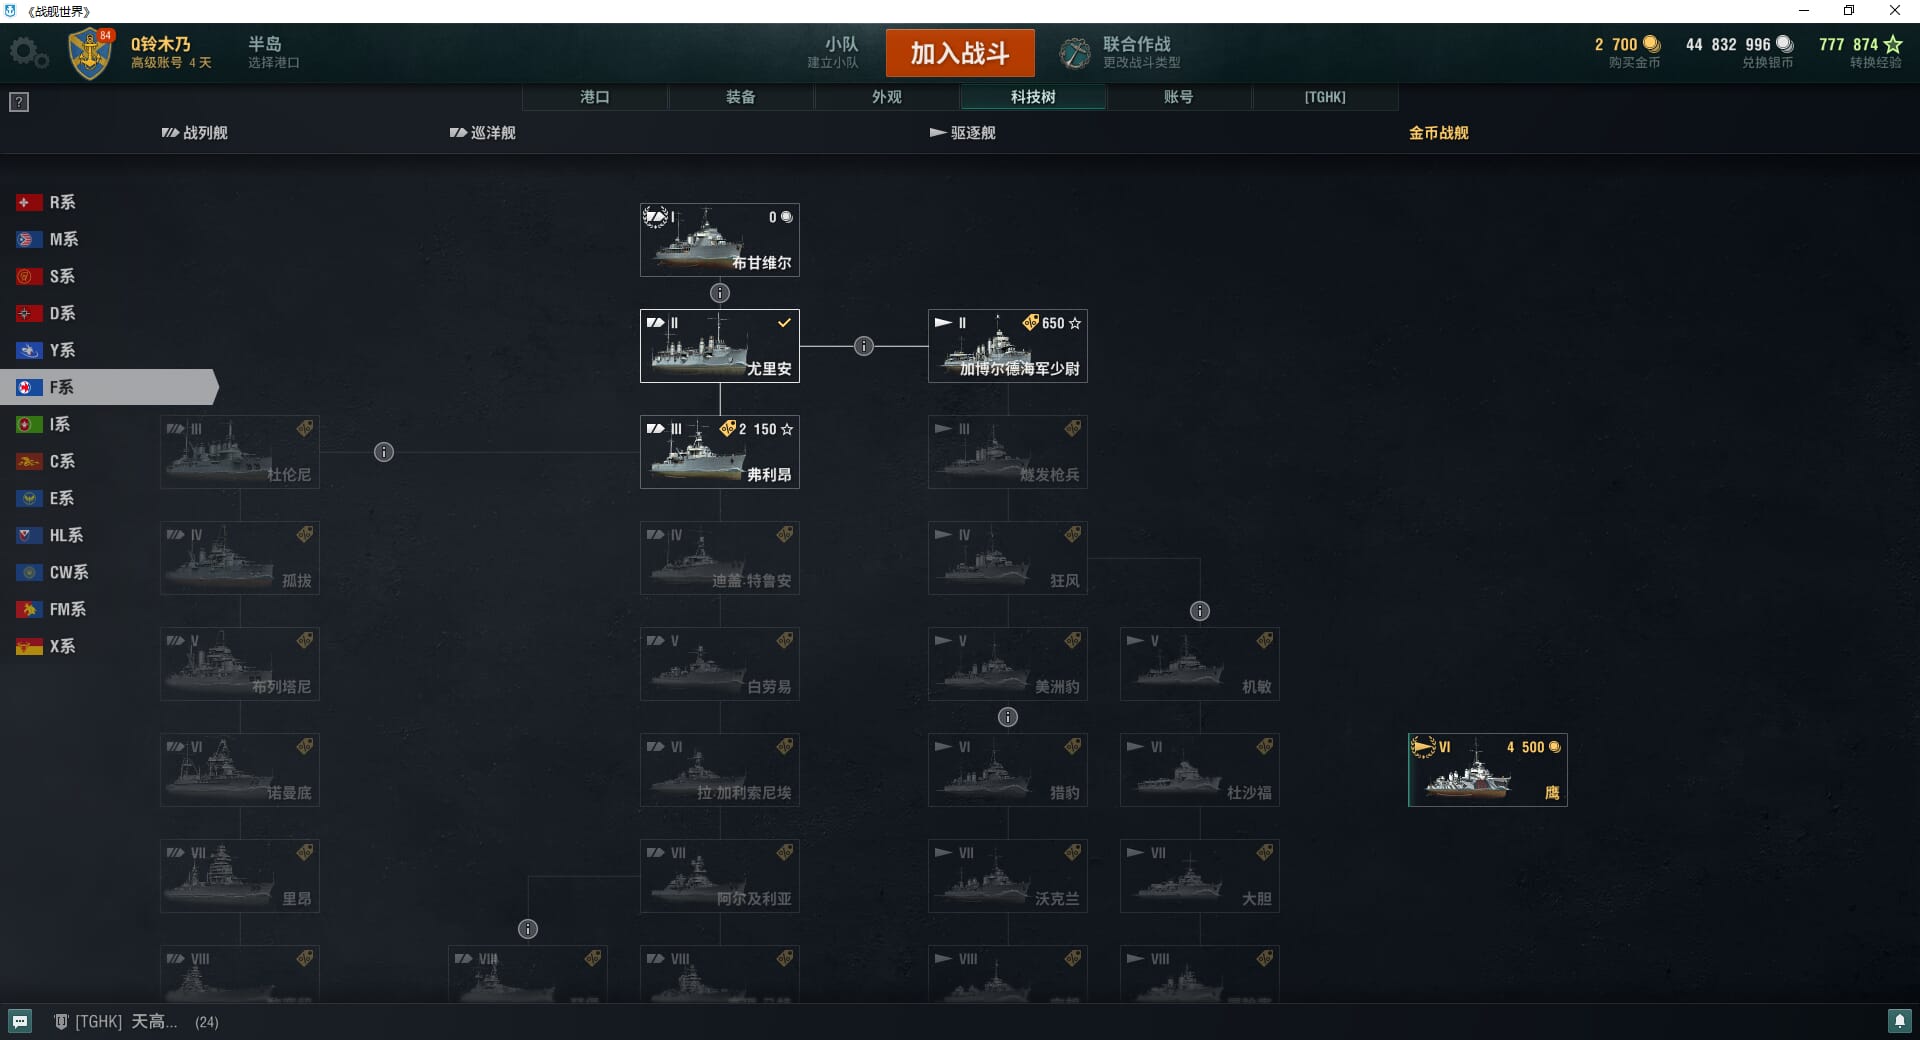The image size is (1920, 1040).
Task: Expand the [TGHK] clan chat channel
Action: pos(116,1021)
